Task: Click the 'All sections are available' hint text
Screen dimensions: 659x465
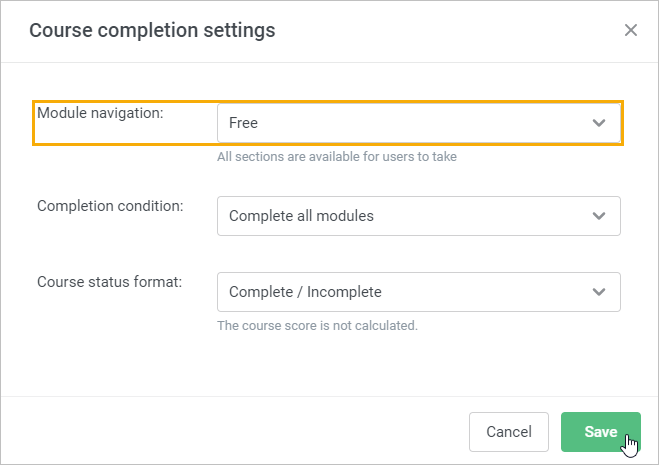Action: click(x=337, y=157)
